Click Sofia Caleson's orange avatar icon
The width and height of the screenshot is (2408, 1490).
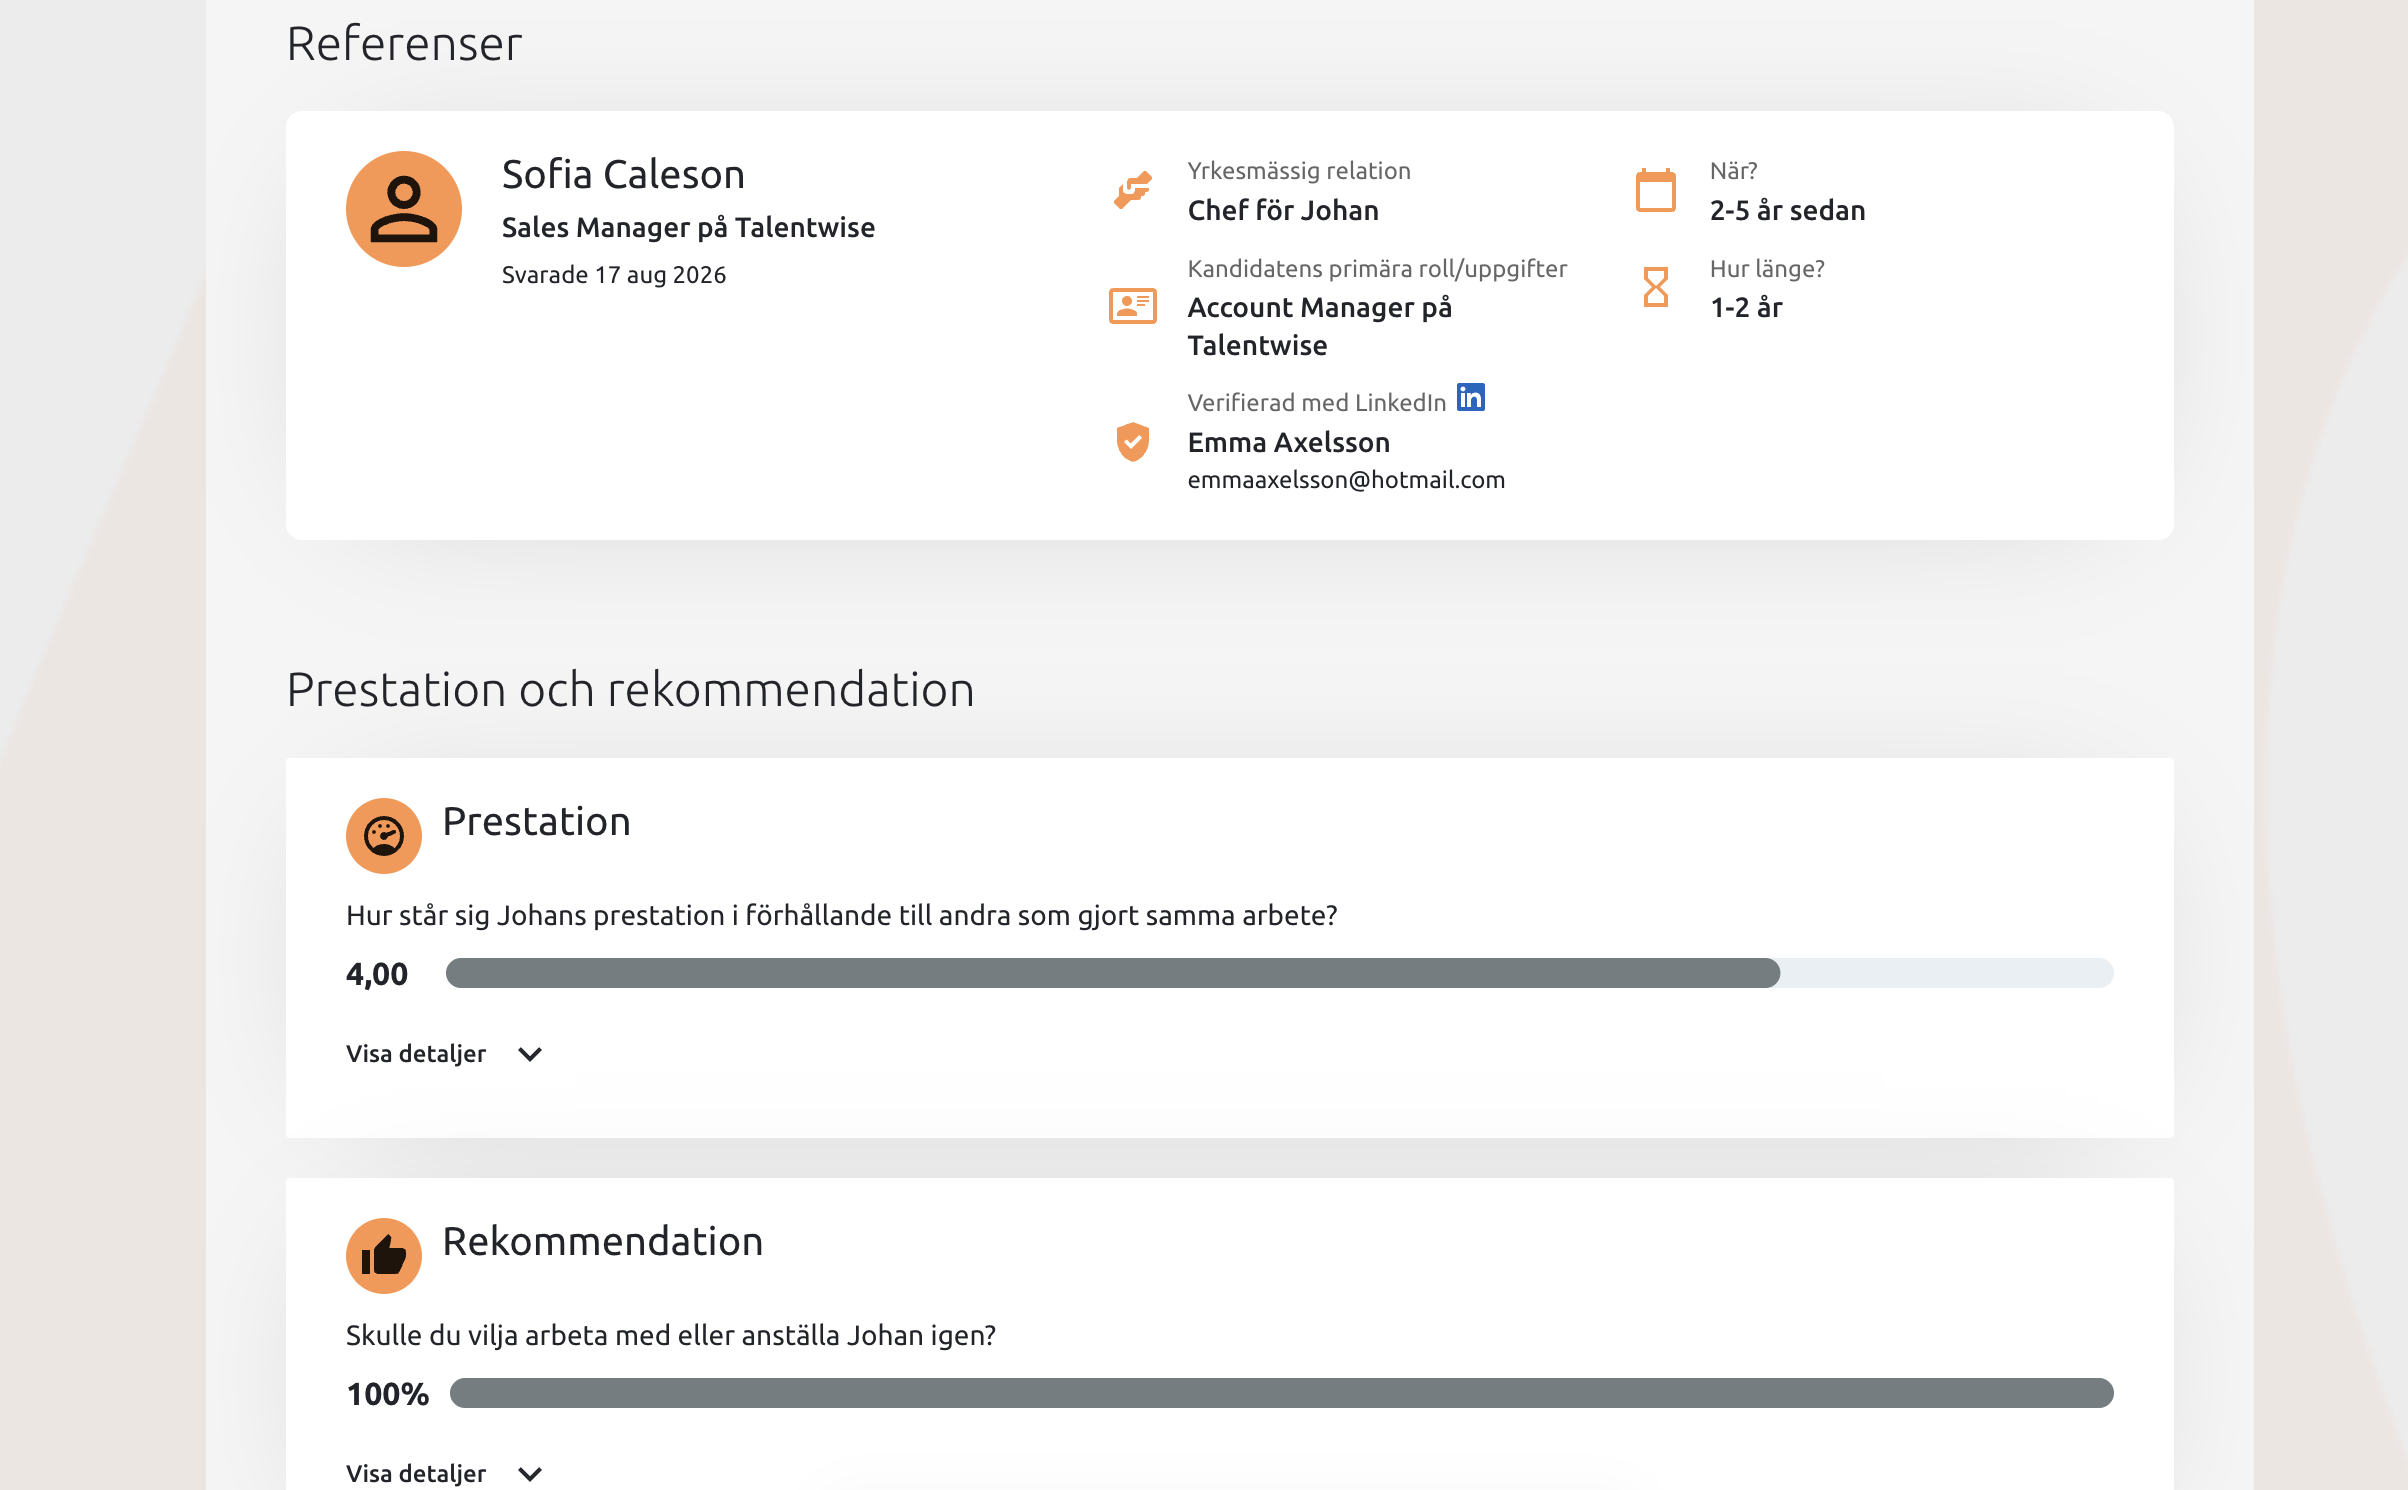pyautogui.click(x=404, y=209)
